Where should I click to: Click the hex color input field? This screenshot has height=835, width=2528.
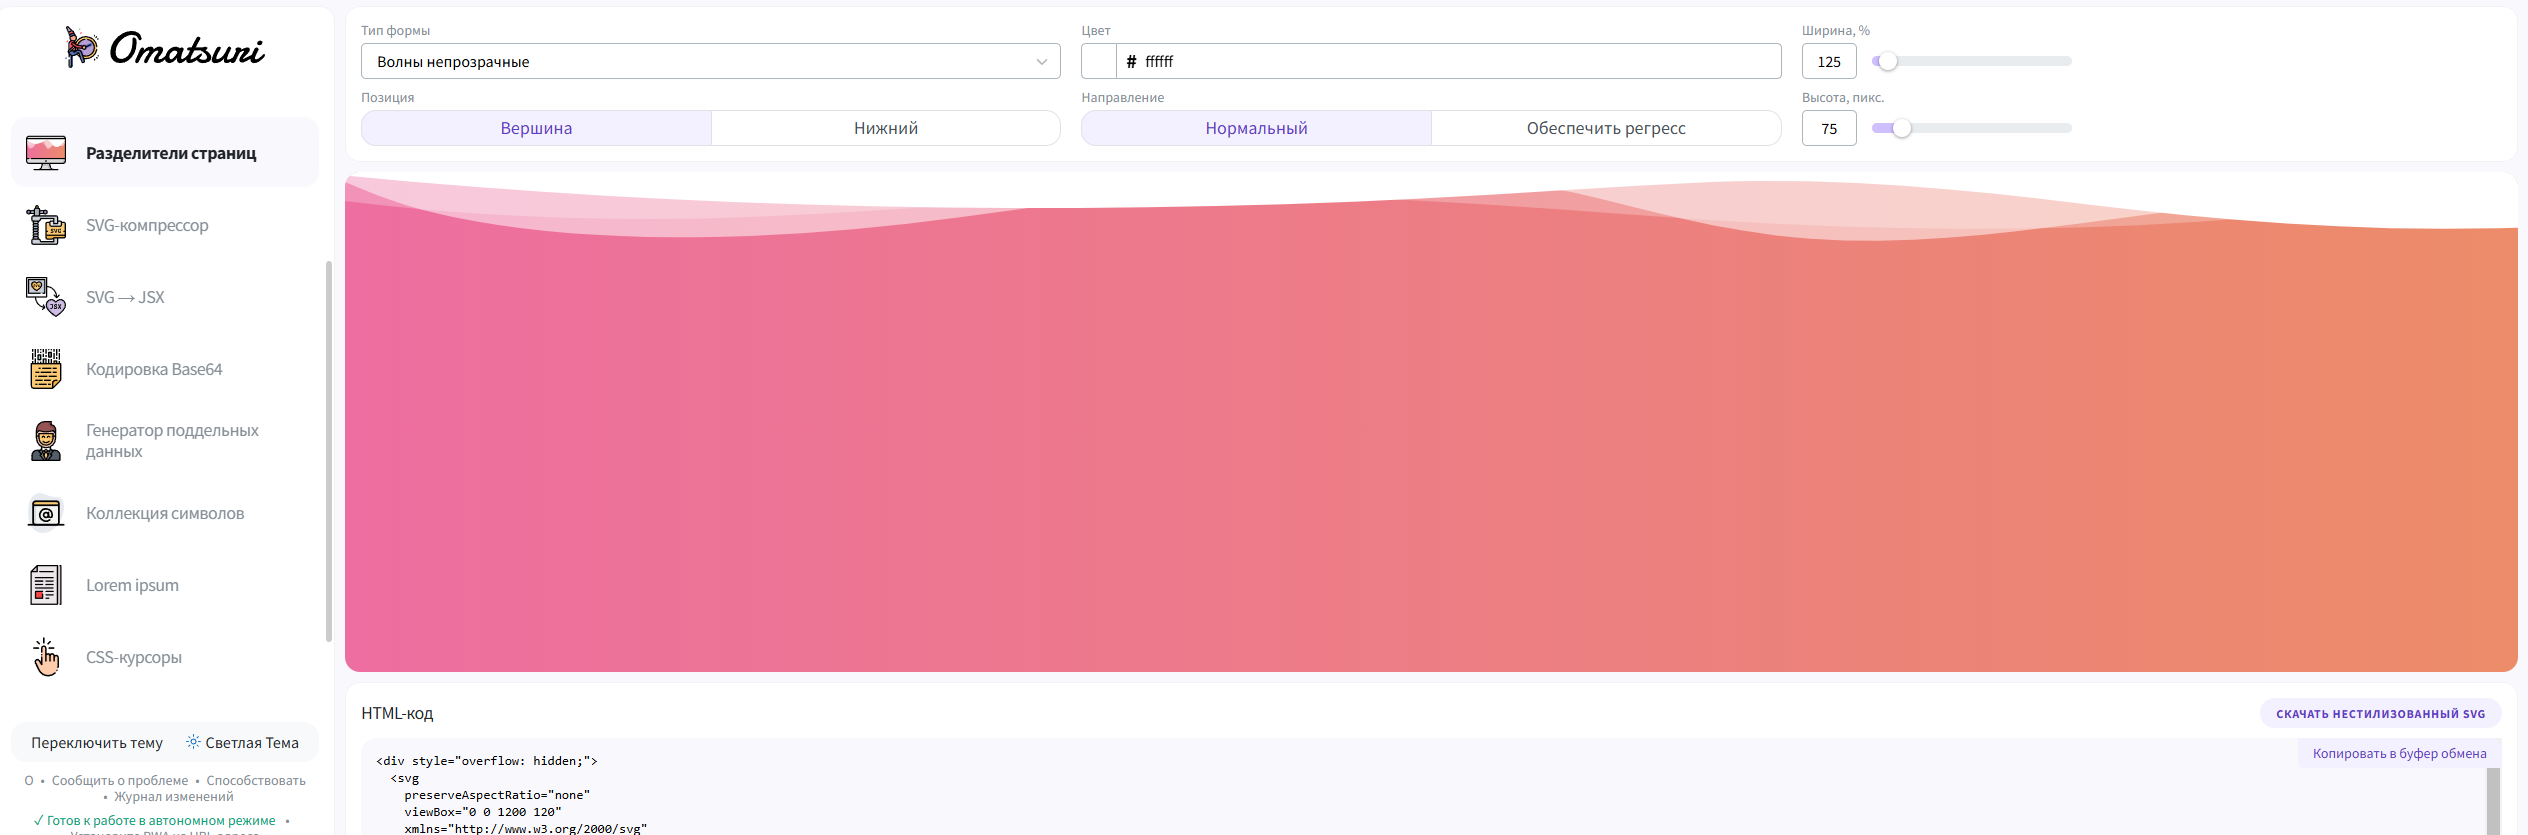coord(1448,61)
